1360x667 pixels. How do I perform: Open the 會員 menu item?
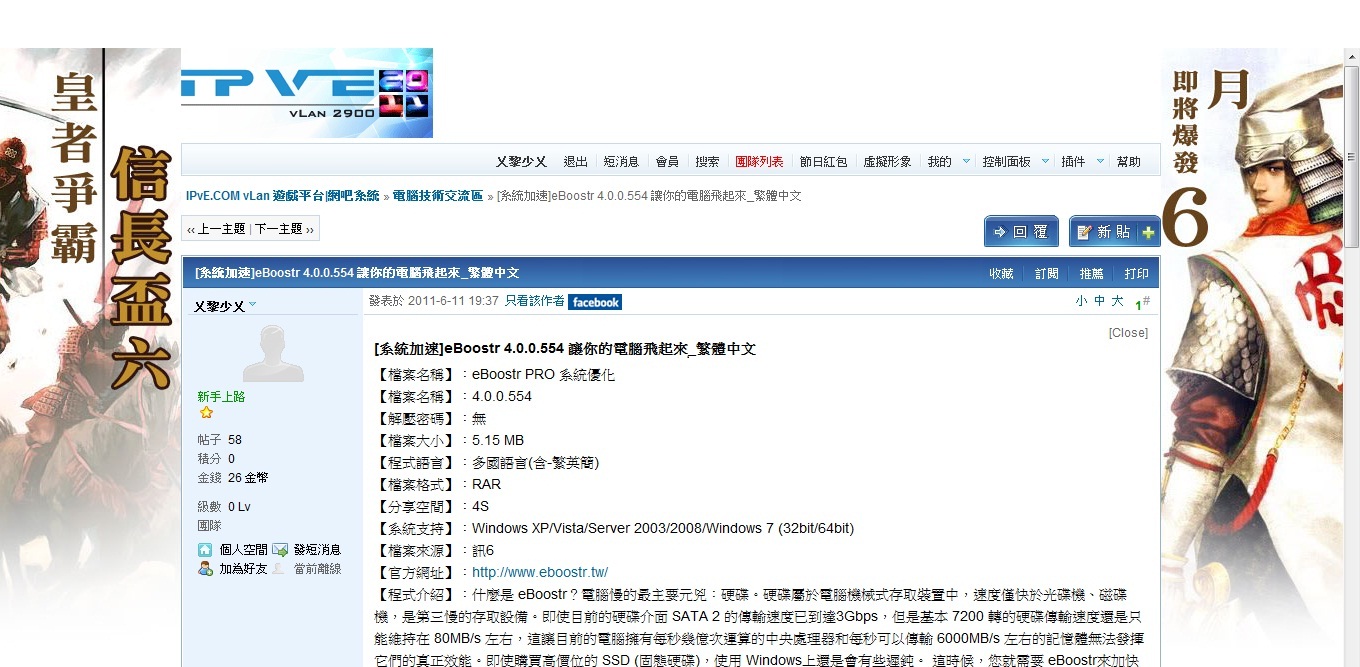667,161
